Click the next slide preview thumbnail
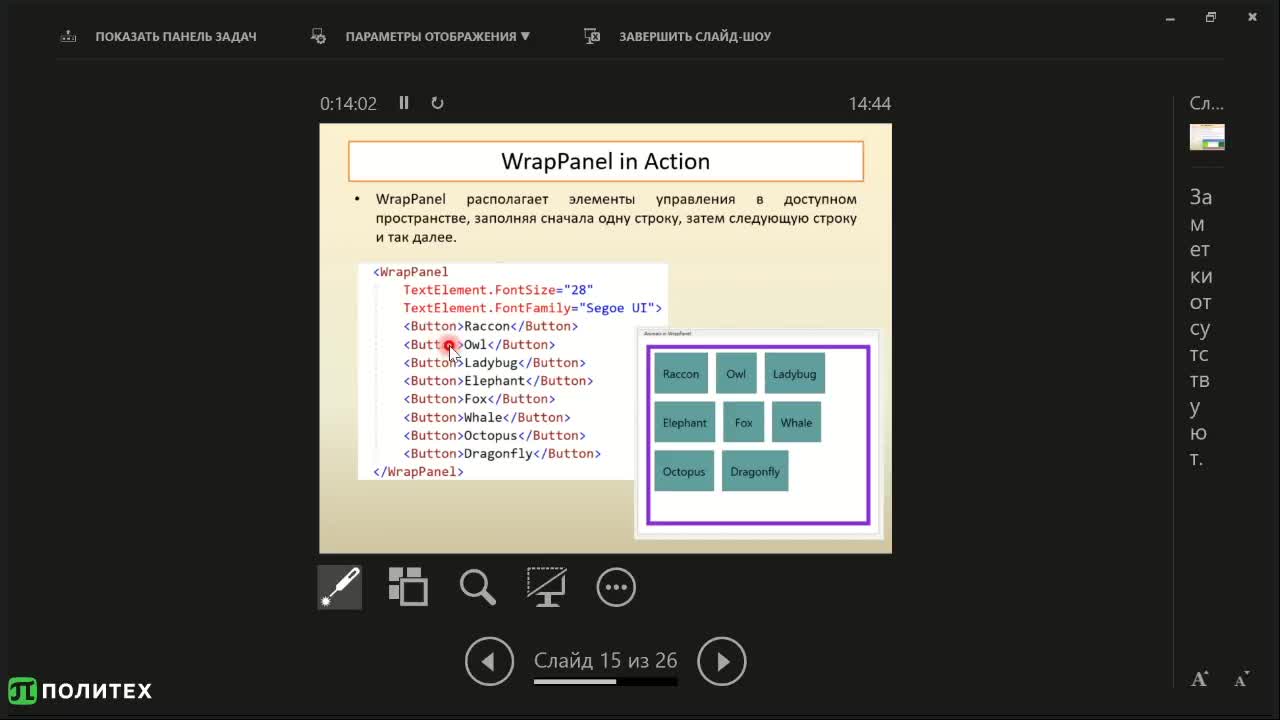This screenshot has width=1280, height=720. pyautogui.click(x=1207, y=137)
